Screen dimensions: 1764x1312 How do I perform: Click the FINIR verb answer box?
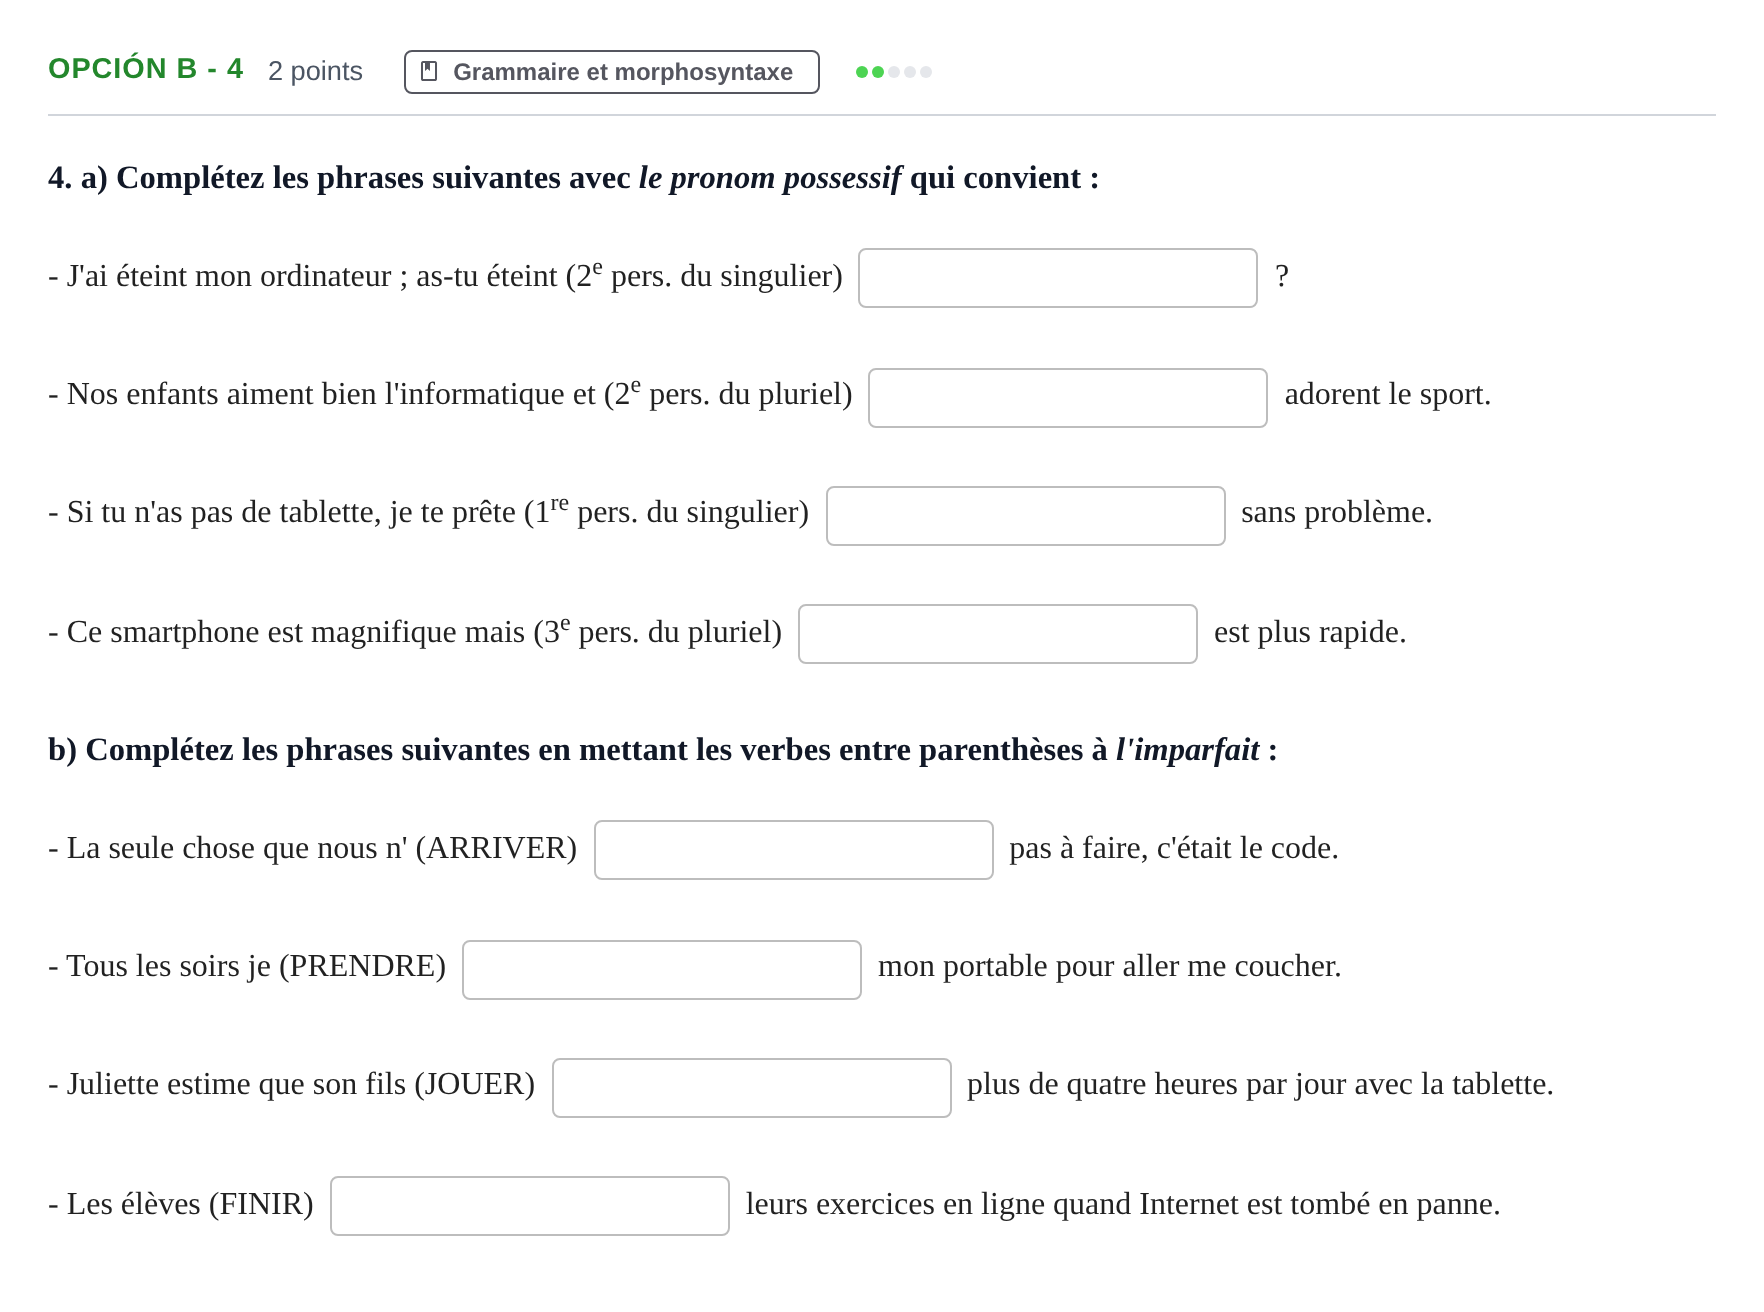coord(529,1206)
